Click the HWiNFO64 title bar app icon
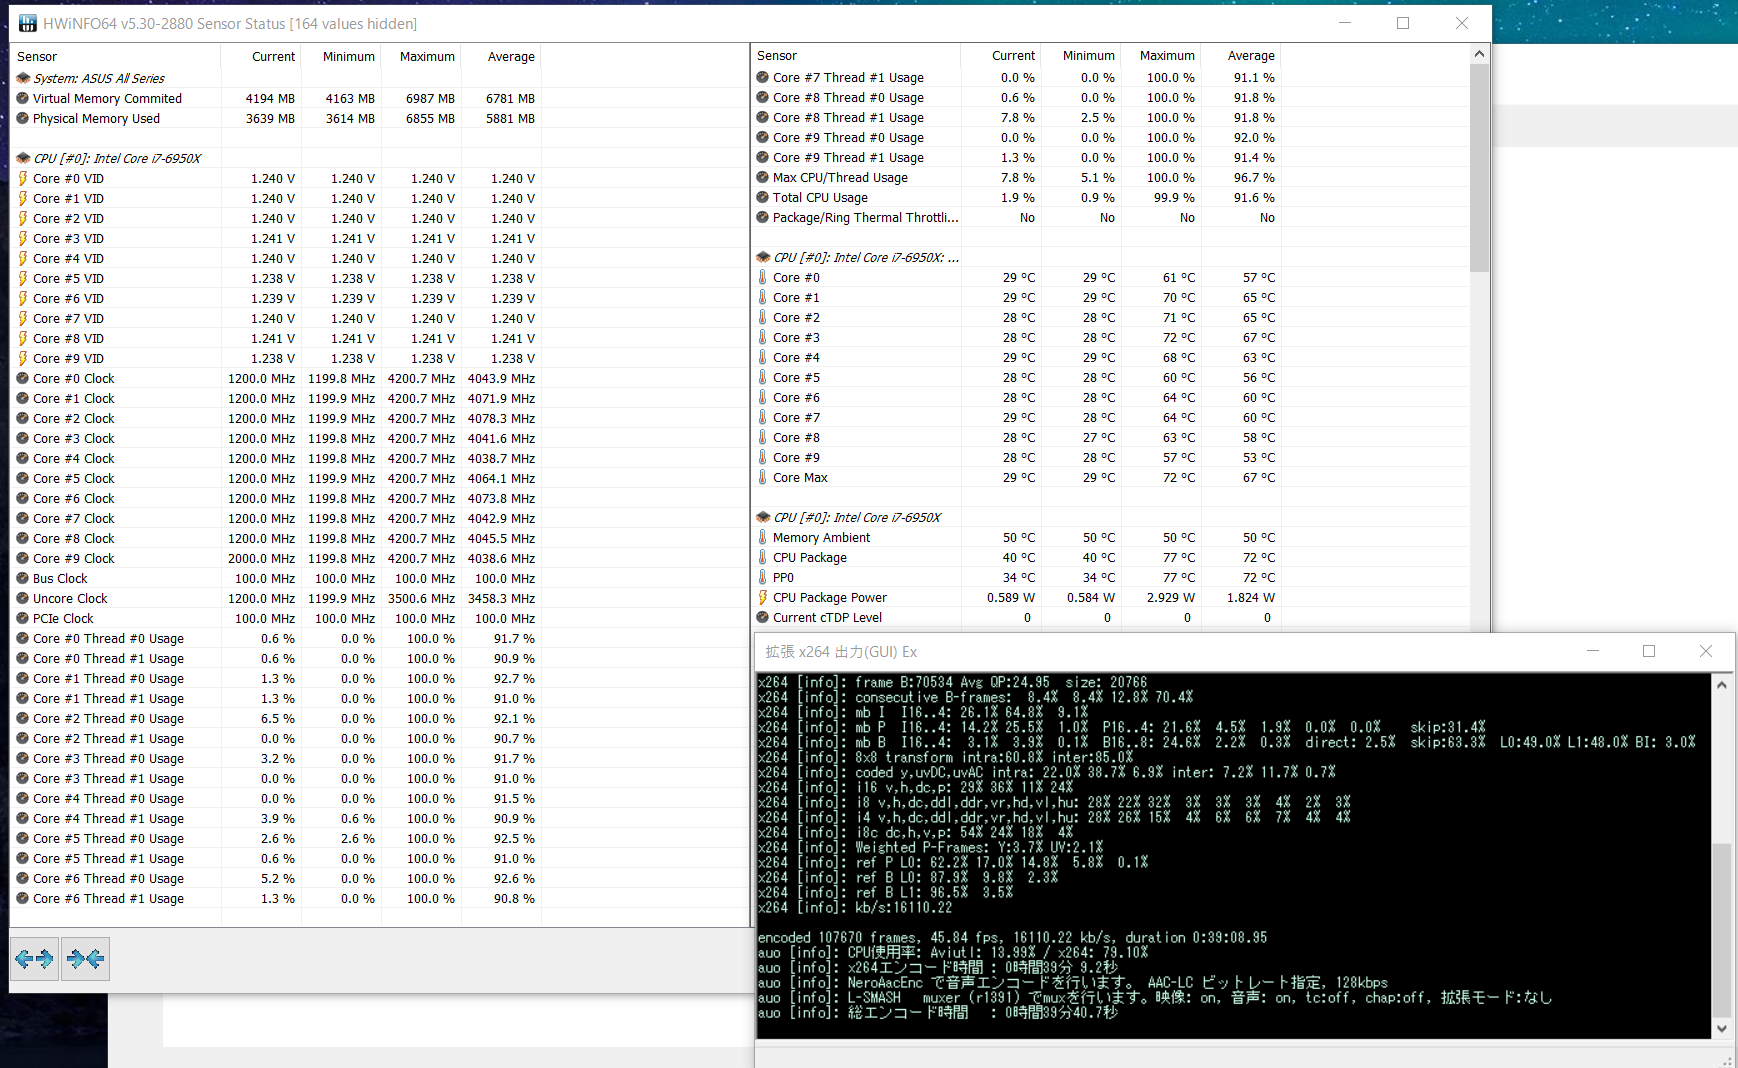This screenshot has height=1068, width=1738. (28, 23)
